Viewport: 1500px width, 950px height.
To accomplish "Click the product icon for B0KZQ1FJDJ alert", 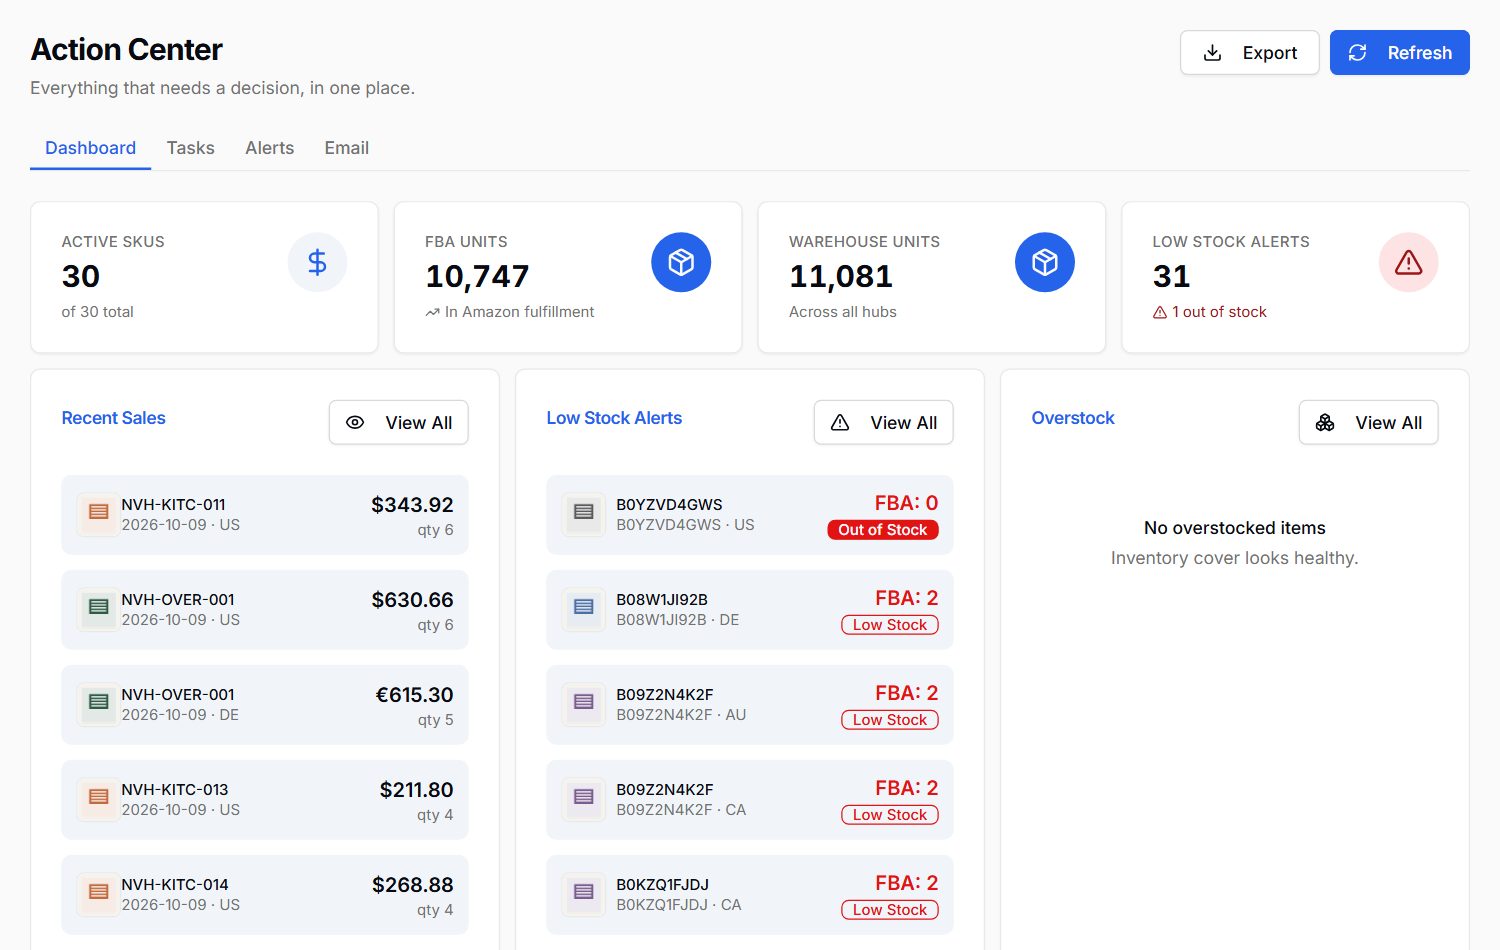I will (584, 894).
